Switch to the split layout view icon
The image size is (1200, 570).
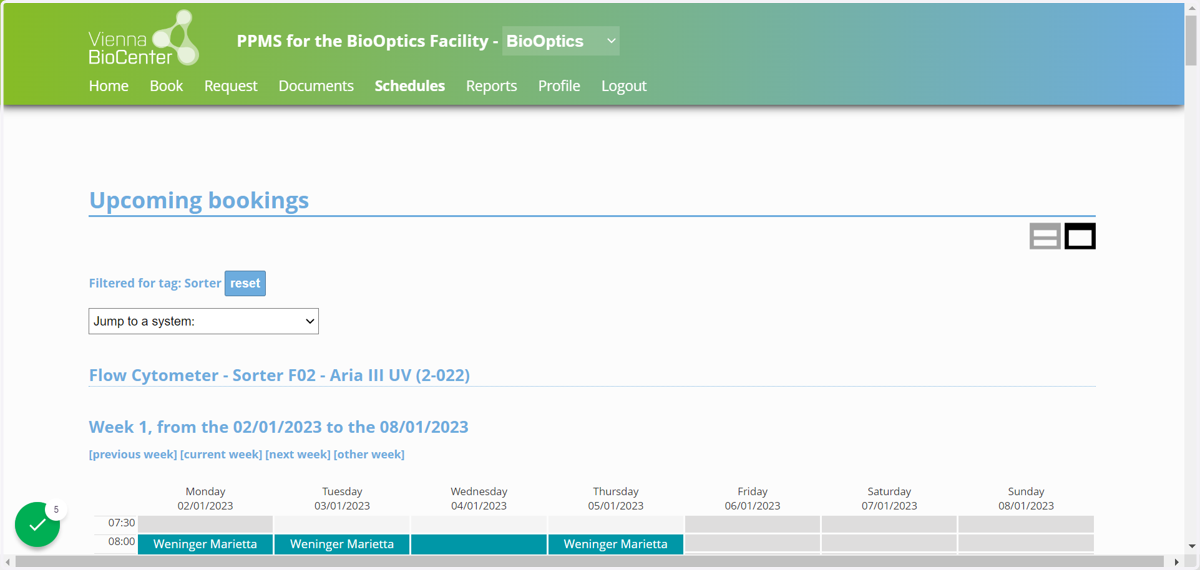pyautogui.click(x=1045, y=237)
